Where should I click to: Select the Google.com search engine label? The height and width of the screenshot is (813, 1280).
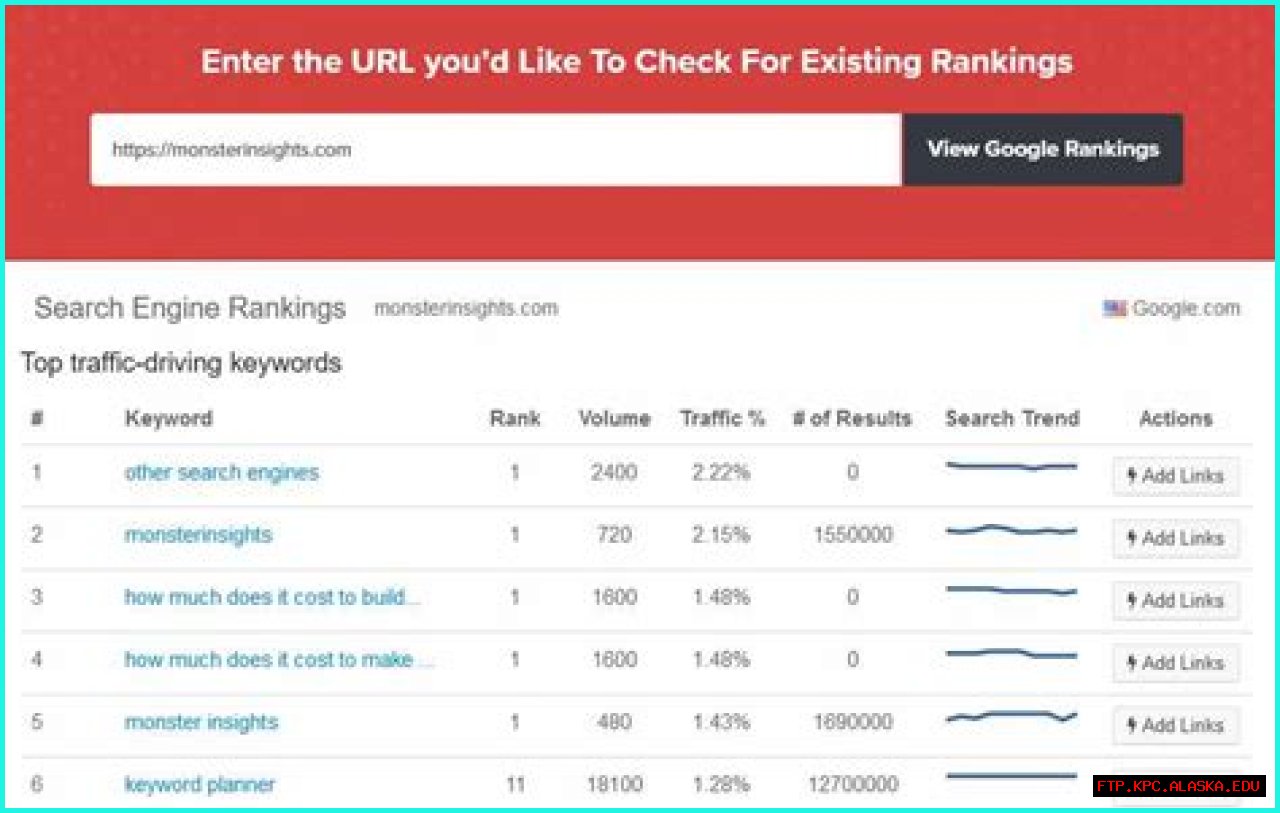[x=1186, y=308]
